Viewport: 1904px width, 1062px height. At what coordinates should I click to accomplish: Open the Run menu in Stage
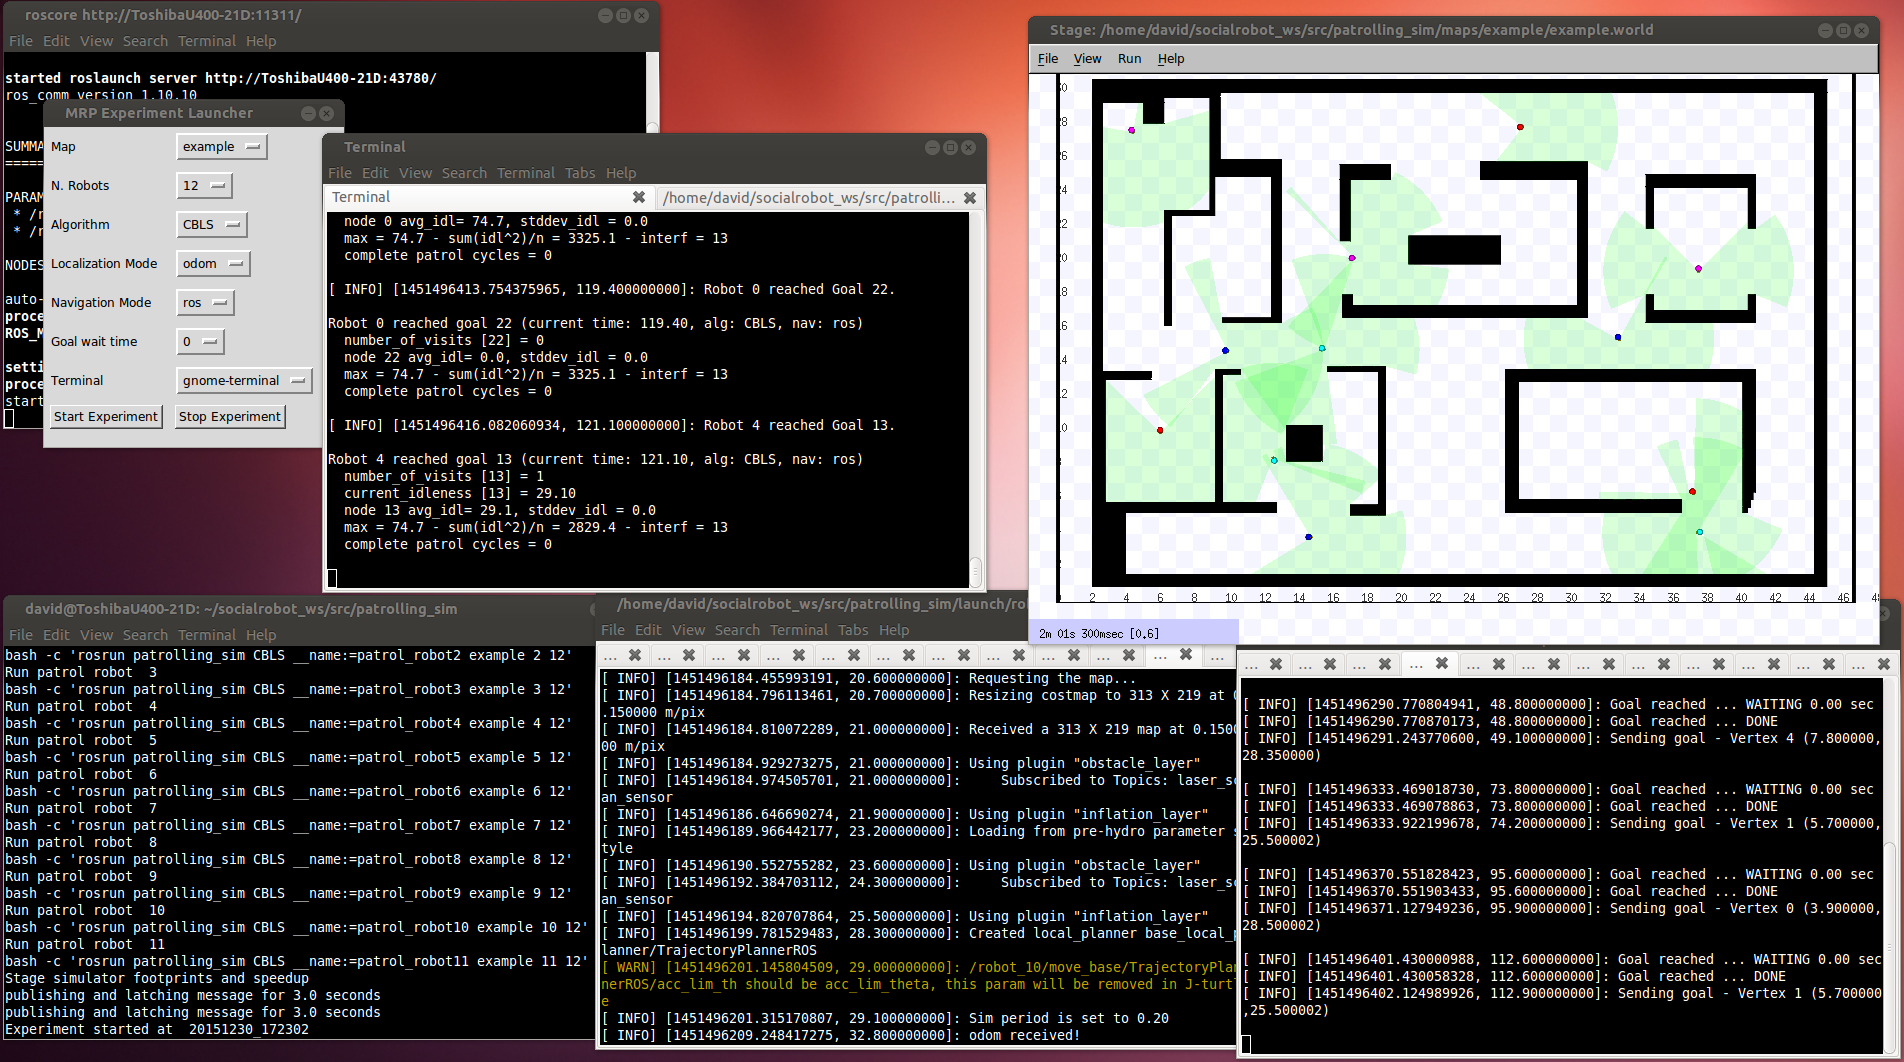(1129, 59)
